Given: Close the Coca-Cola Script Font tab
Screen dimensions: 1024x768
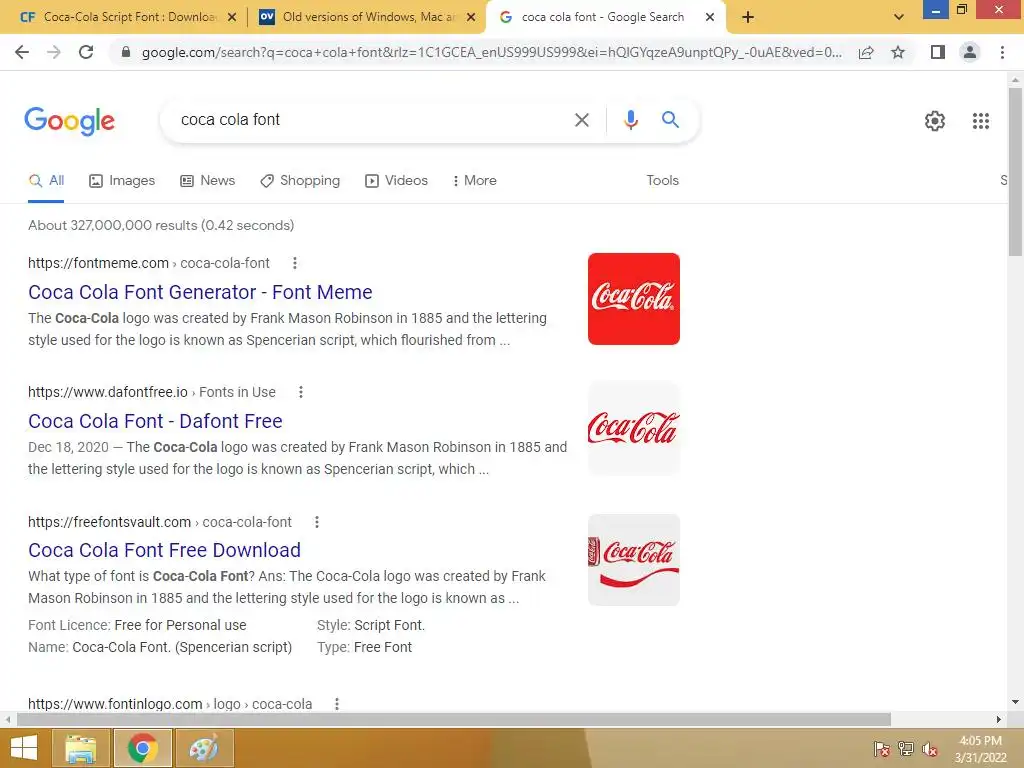Looking at the screenshot, I should 232,18.
